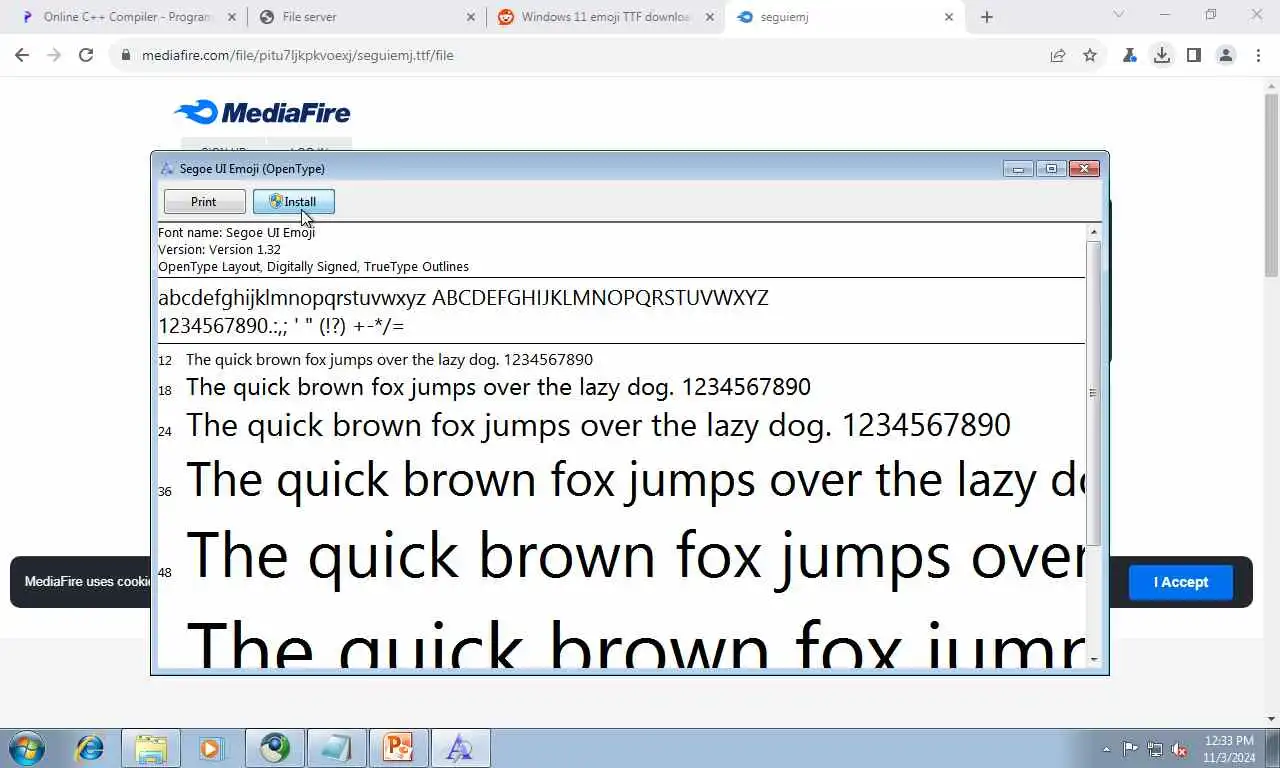Minimize the Segoe UI Emoji font window
The height and width of the screenshot is (768, 1280).
[1018, 169]
